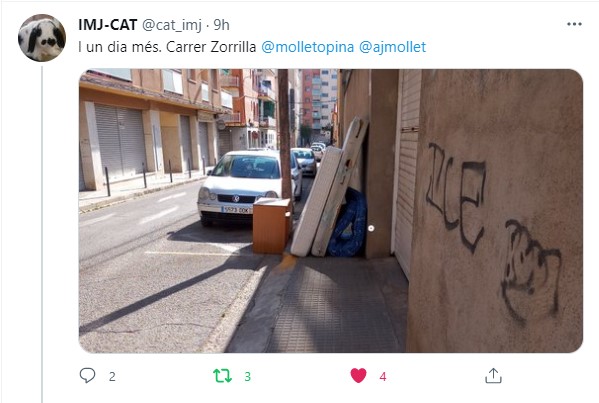Unlike the tweet via the red heart
The height and width of the screenshot is (403, 599).
358,375
